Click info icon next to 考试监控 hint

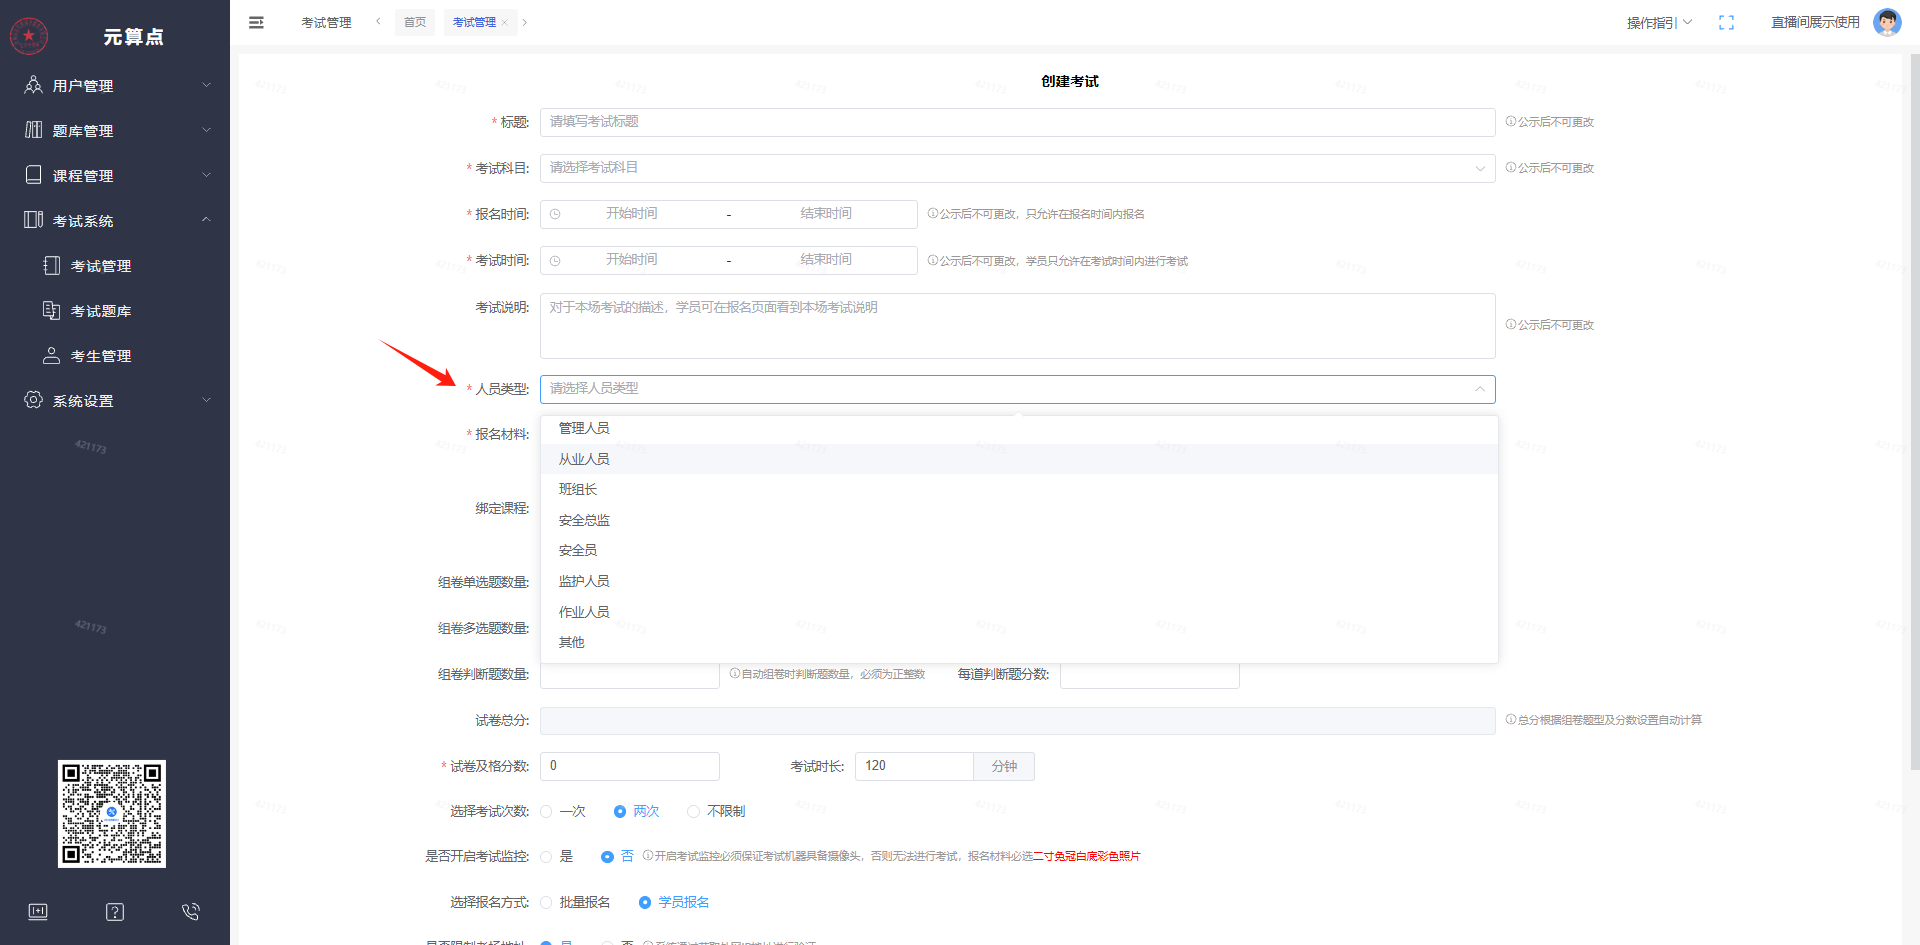tap(648, 855)
